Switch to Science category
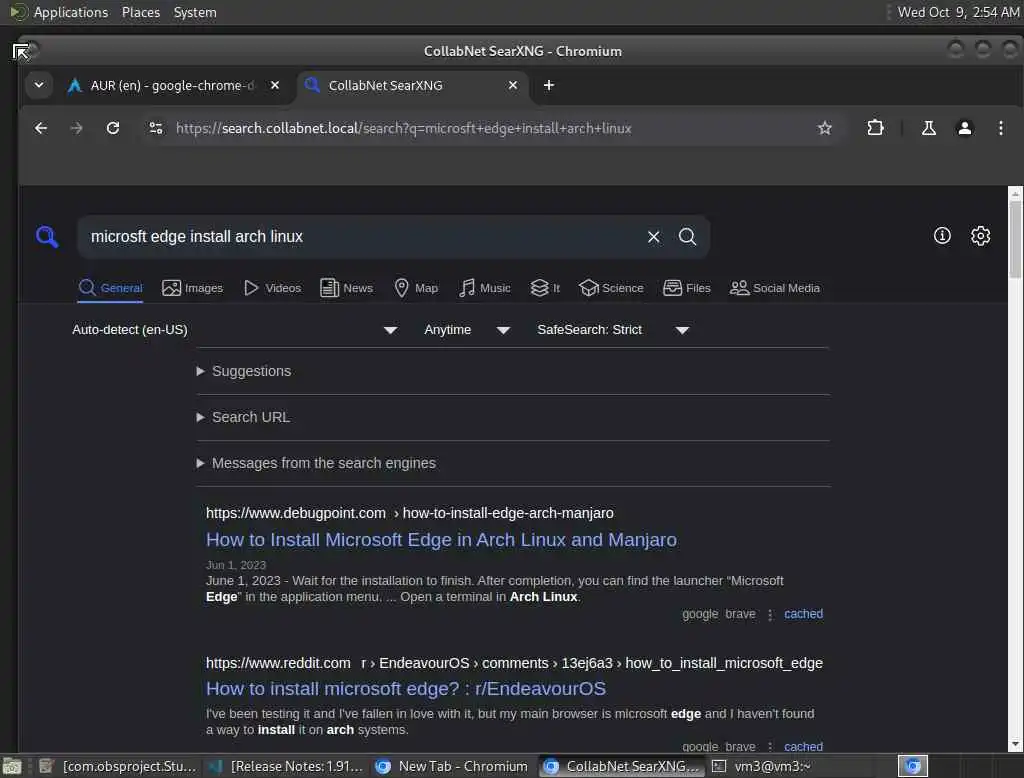 pos(611,288)
